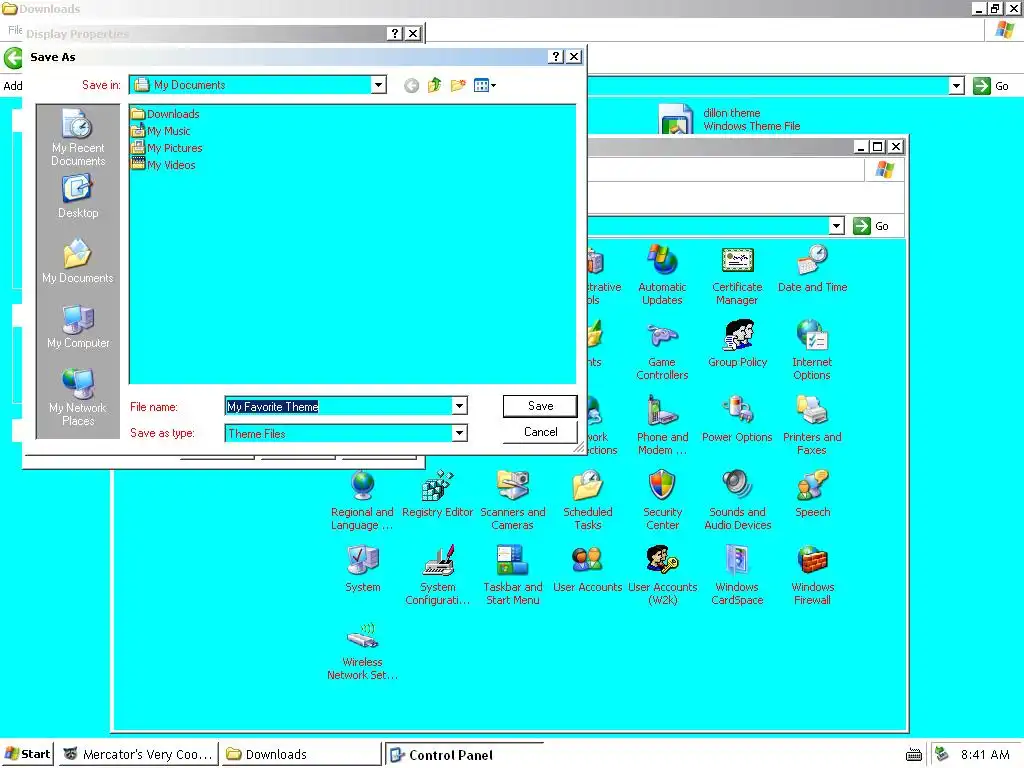Viewport: 1024px width, 768px height.
Task: Open Scheduled Tasks folder
Action: tap(588, 500)
